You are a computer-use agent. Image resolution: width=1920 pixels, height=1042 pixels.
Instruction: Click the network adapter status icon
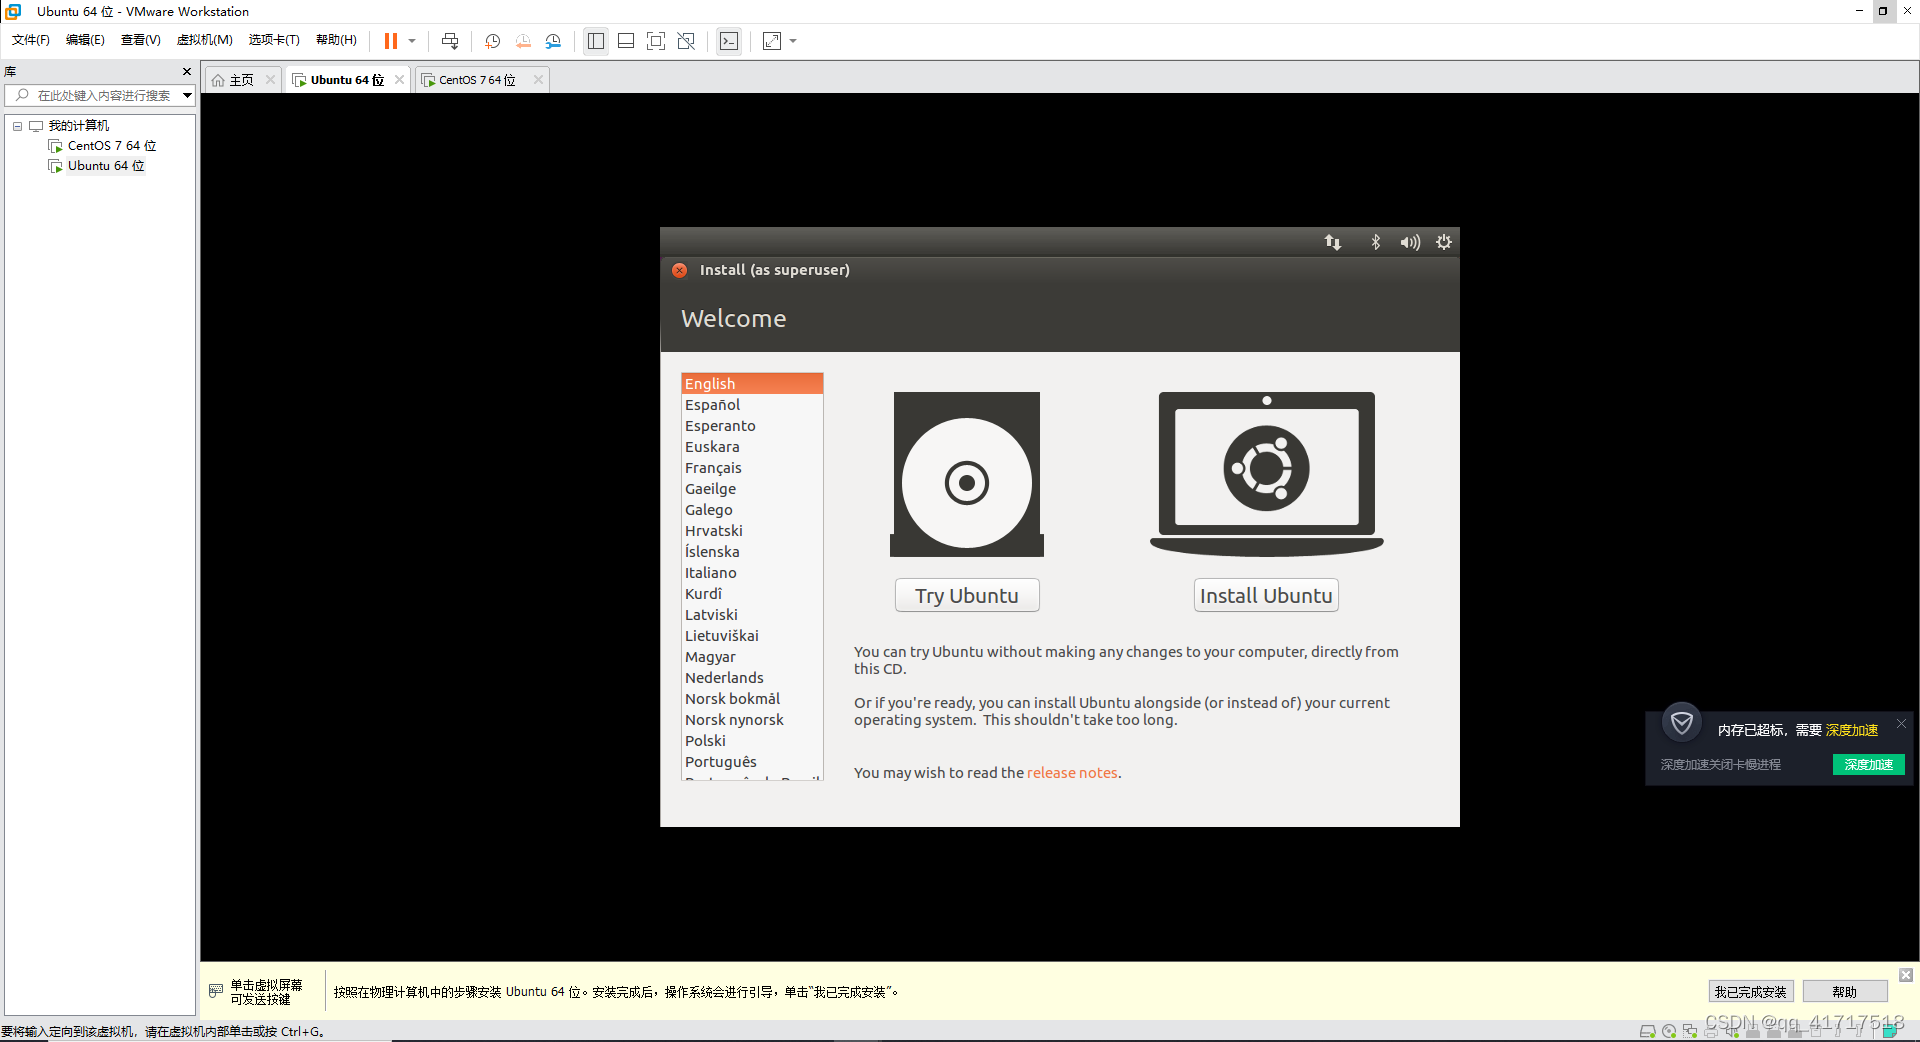pyautogui.click(x=1690, y=1031)
